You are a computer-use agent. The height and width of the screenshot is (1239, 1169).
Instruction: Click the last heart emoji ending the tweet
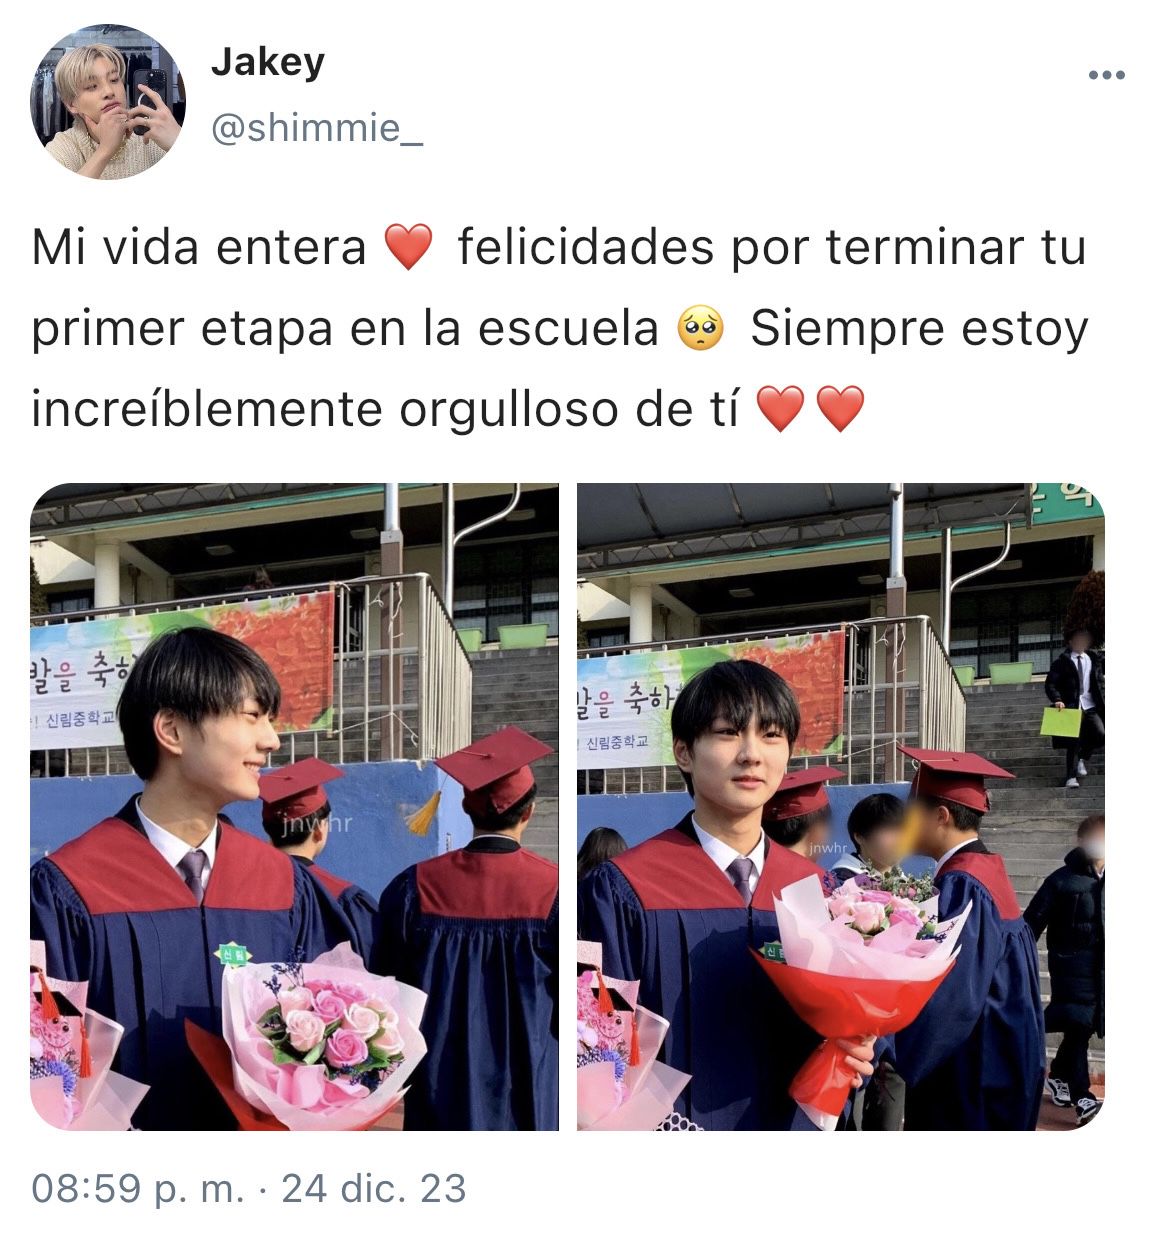841,411
